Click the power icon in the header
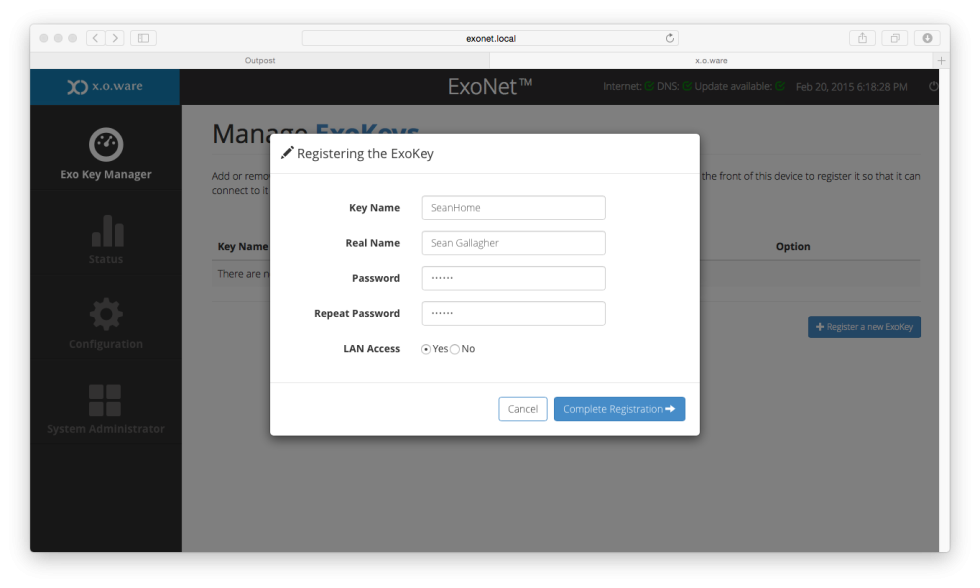The width and height of the screenshot is (980, 588). pyautogui.click(x=933, y=87)
